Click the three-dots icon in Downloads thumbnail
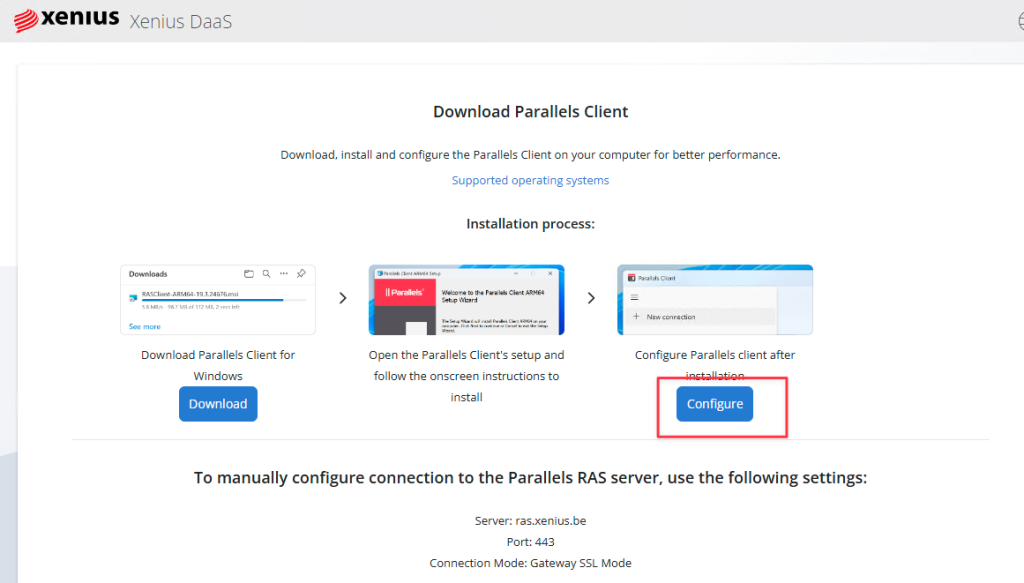 click(x=284, y=273)
